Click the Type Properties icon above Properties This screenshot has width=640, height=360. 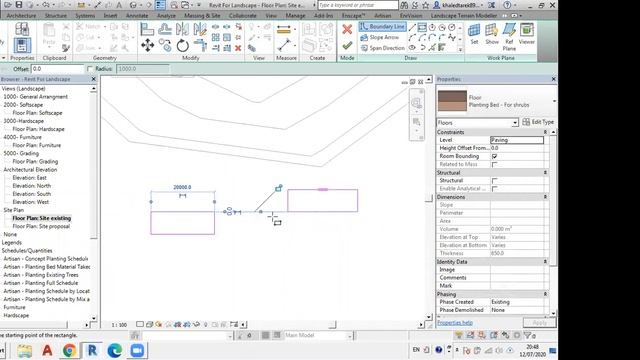pos(22,29)
